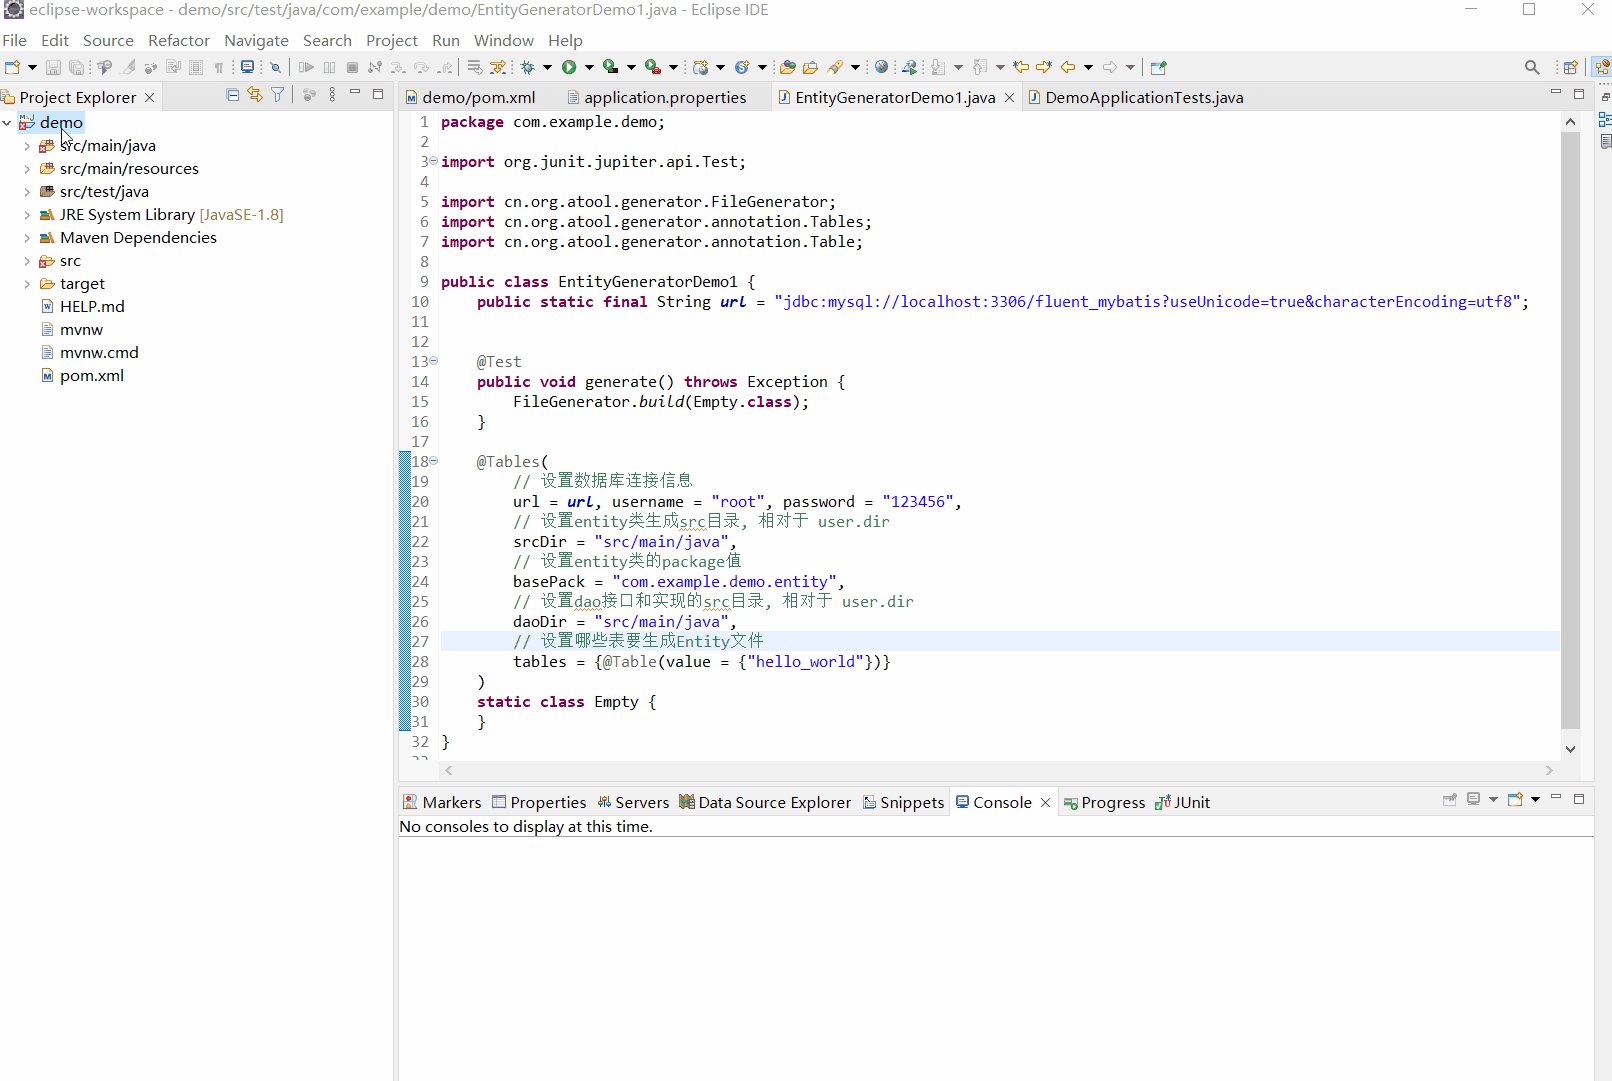
Task: Expand the src/test/java folder
Action: 27,192
